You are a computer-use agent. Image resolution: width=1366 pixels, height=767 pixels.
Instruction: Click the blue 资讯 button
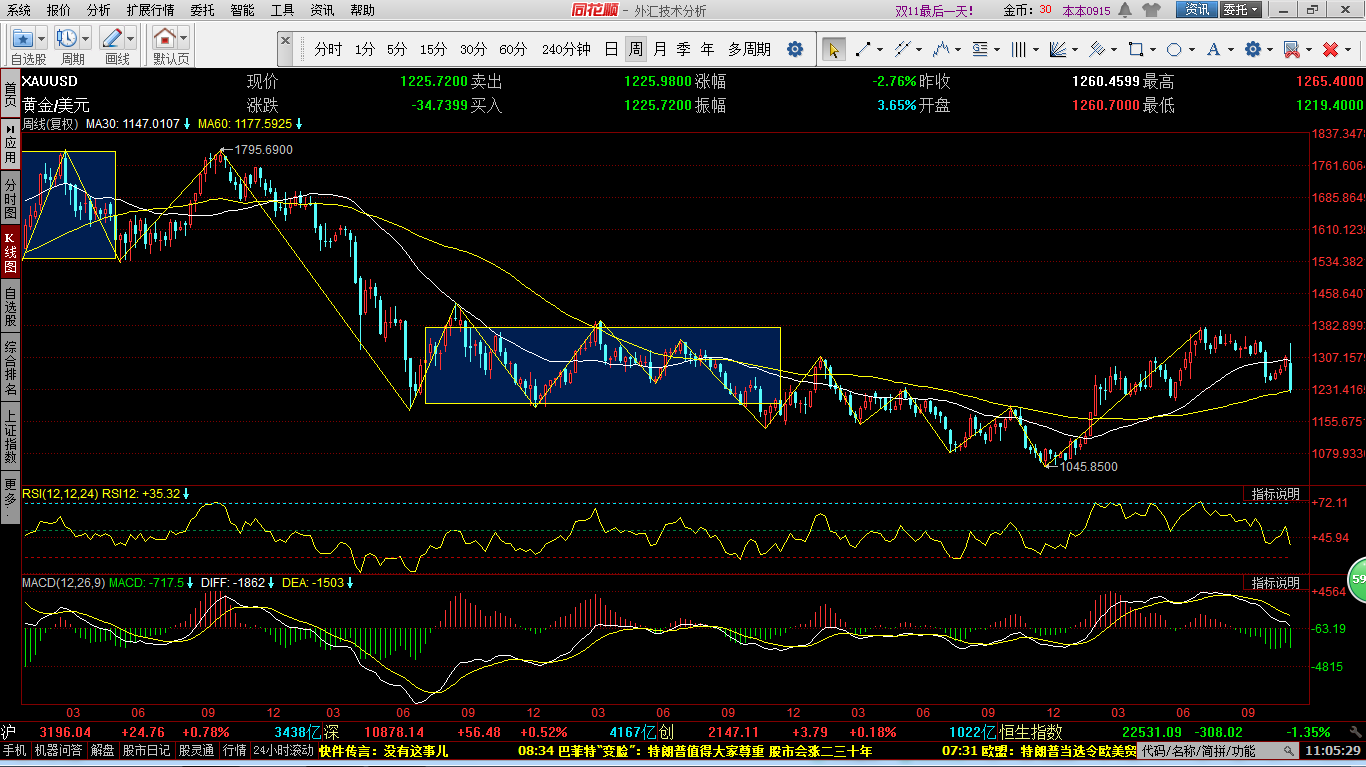coord(1196,10)
